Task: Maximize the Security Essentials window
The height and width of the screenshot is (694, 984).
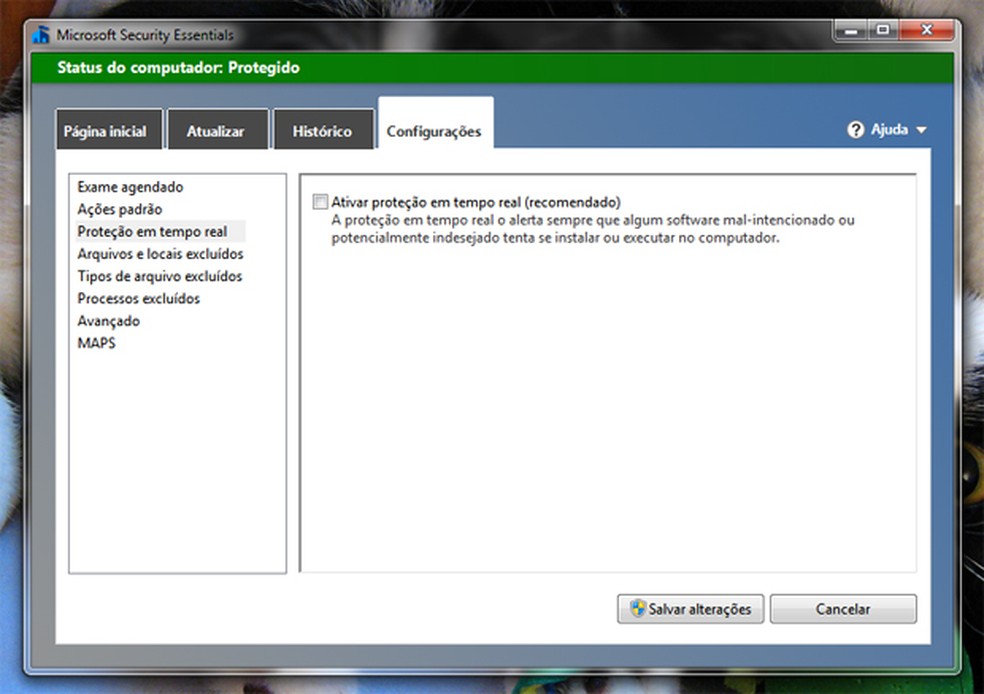Action: click(883, 30)
